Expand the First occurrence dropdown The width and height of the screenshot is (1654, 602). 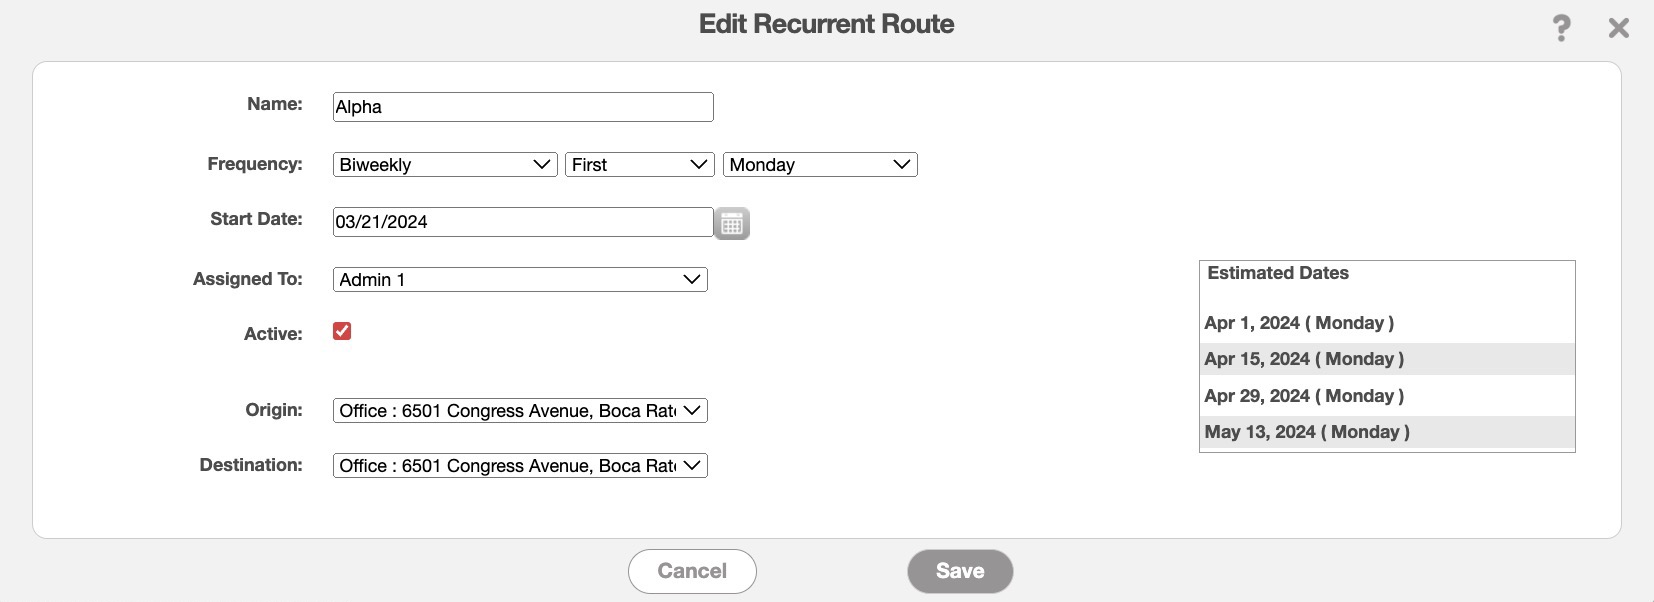click(x=639, y=165)
